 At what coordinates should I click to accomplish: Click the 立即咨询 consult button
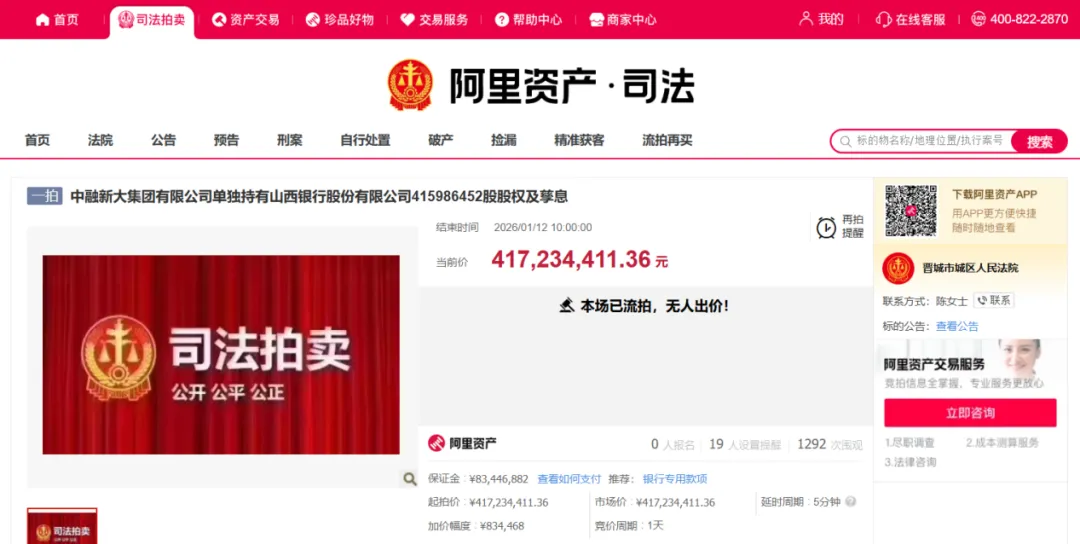[x=970, y=413]
